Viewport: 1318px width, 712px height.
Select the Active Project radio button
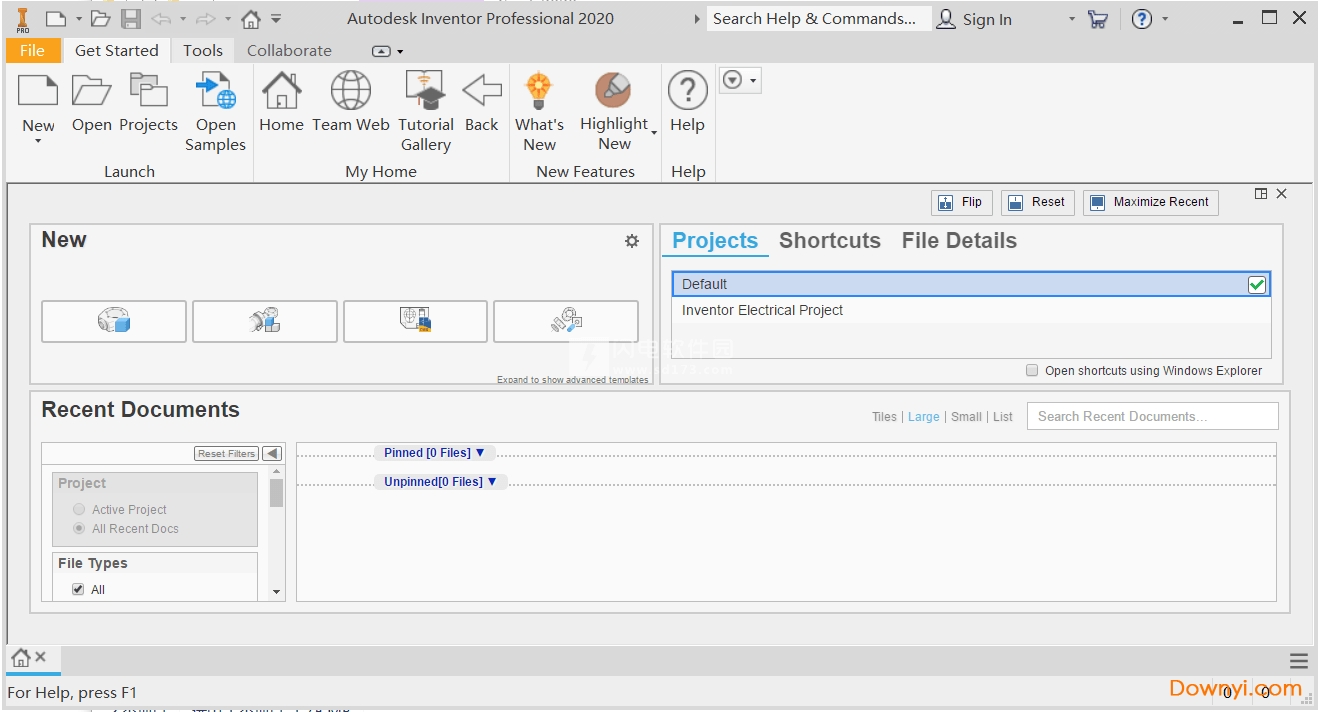pyautogui.click(x=79, y=509)
